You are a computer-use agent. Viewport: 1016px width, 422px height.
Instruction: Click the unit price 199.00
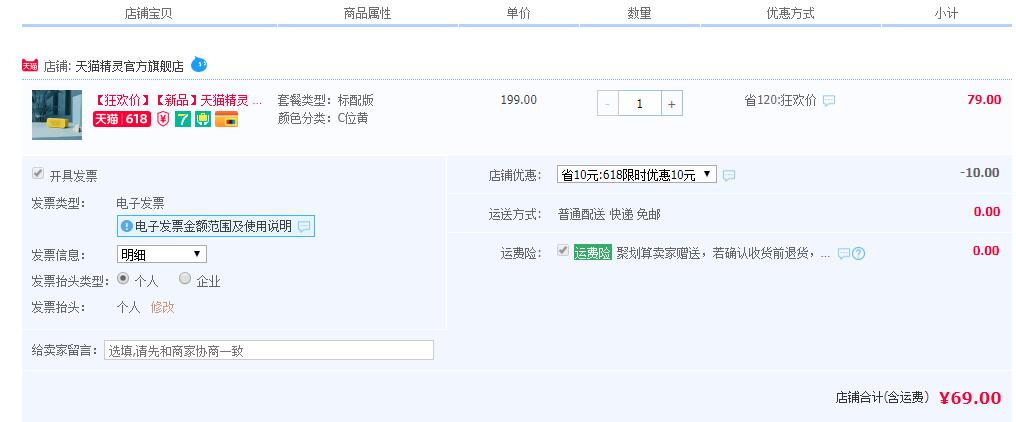pos(518,100)
